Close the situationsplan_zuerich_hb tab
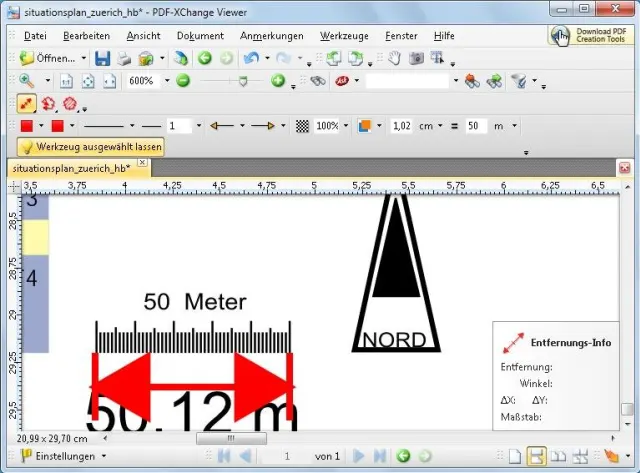Image resolution: width=640 pixels, height=473 pixels. pyautogui.click(x=142, y=162)
